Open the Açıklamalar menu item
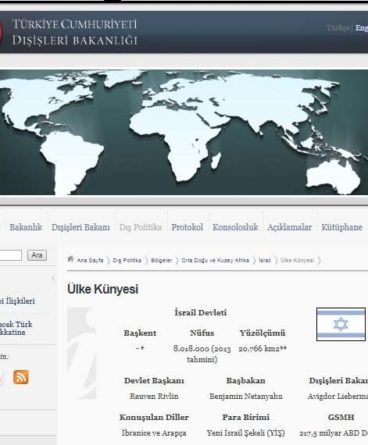368x445 pixels. click(x=289, y=227)
